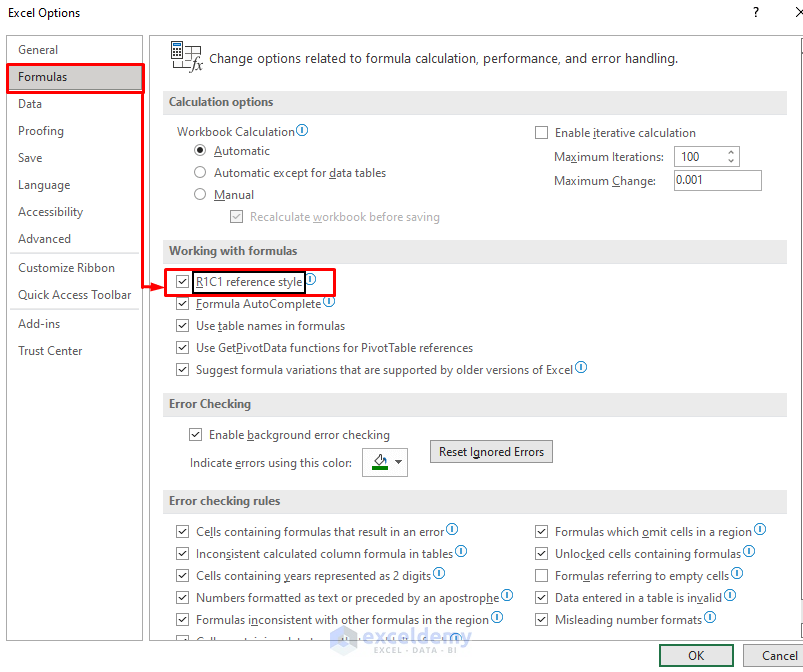Increase Maximum Iterations with up arrow
This screenshot has width=803, height=672.
tap(731, 152)
